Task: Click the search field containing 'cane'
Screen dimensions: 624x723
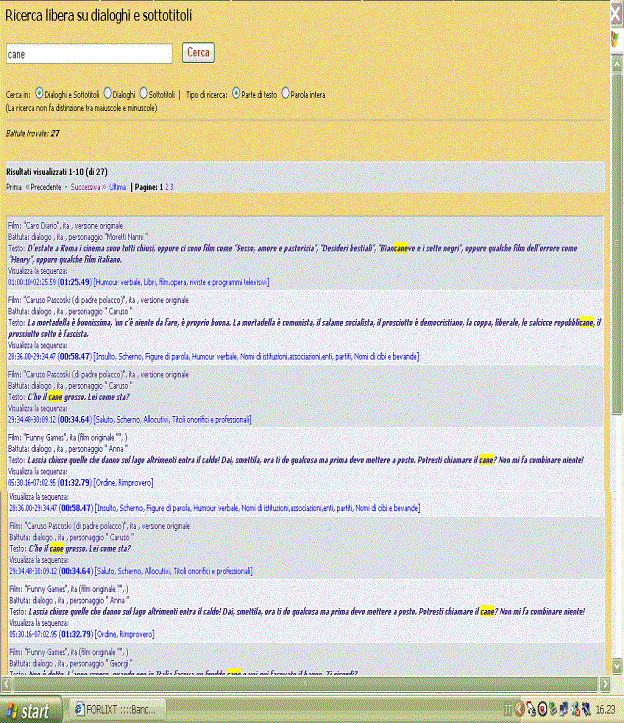Action: 88,54
